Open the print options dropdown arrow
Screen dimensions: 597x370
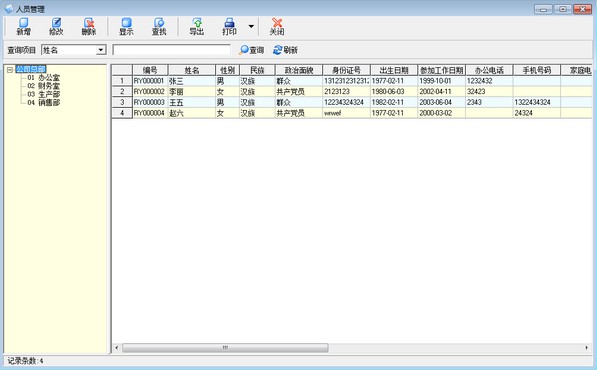[251, 26]
